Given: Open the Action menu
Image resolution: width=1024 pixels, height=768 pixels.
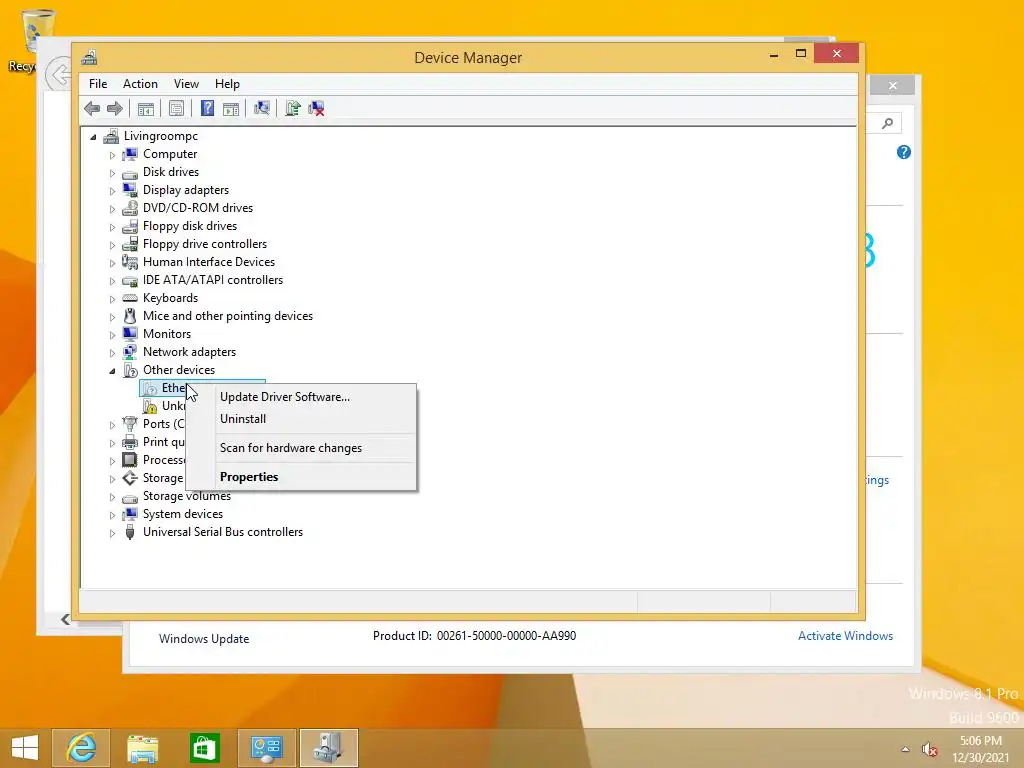Looking at the screenshot, I should point(140,84).
